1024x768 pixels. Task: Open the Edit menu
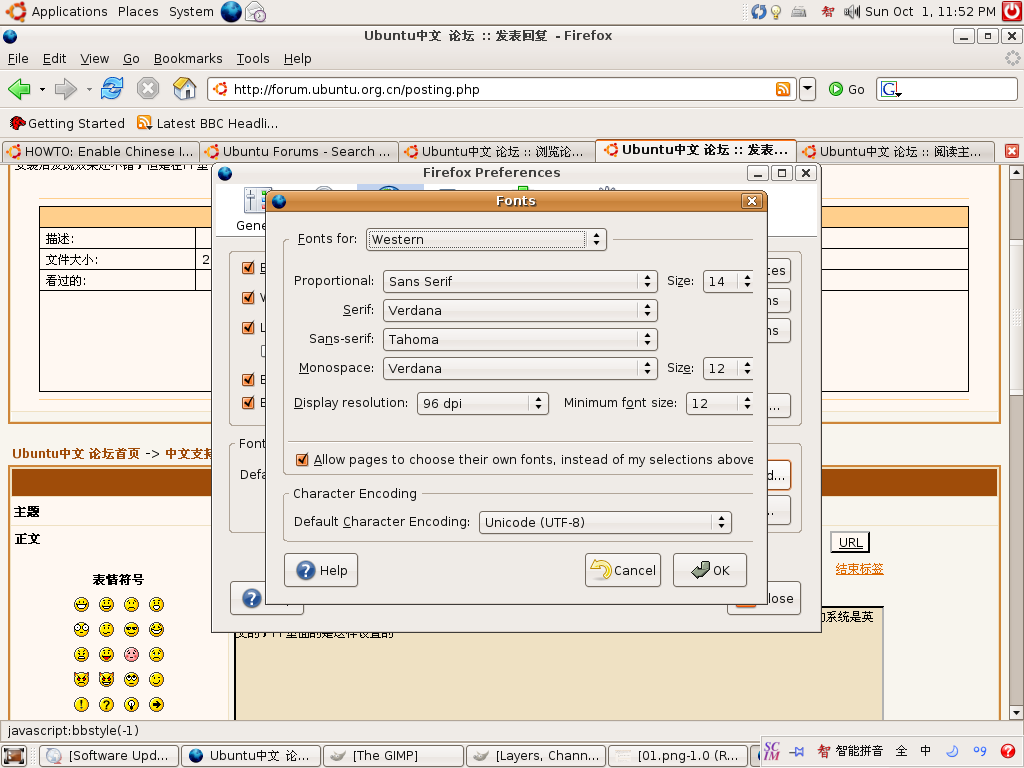tap(54, 59)
